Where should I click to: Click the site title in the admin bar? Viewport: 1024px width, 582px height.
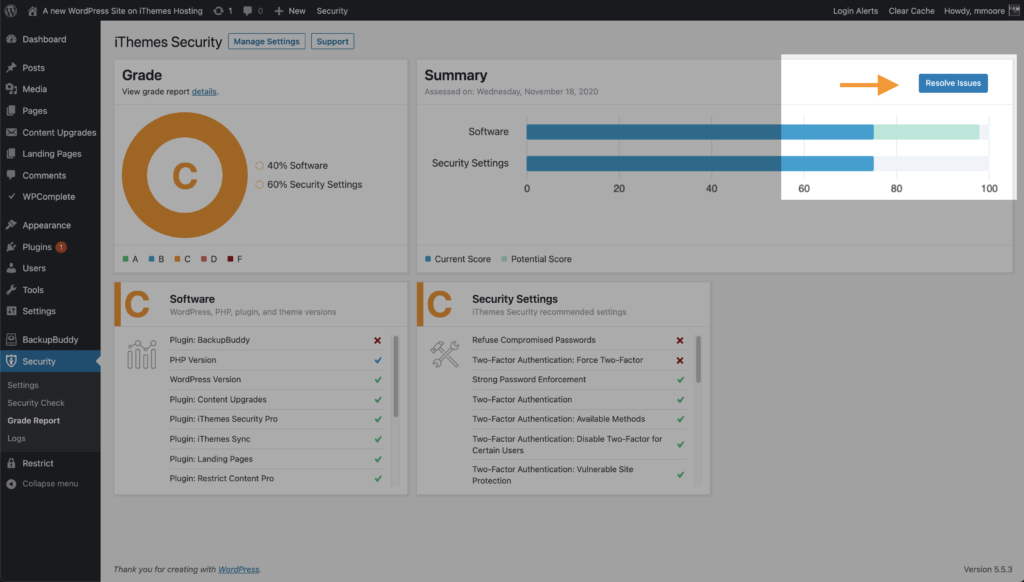point(122,11)
